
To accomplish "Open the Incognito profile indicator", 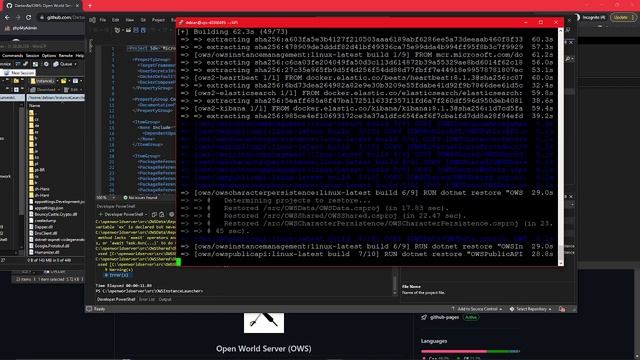I will 590,18.
